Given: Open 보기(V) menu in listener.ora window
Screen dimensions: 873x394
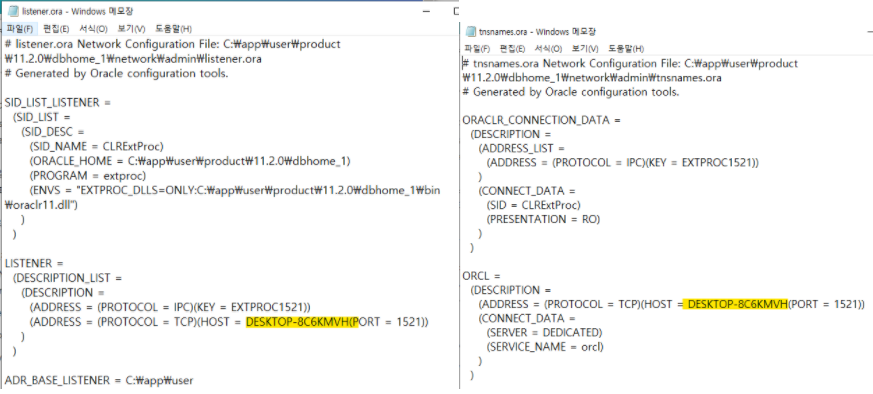Looking at the screenshot, I should pyautogui.click(x=131, y=29).
